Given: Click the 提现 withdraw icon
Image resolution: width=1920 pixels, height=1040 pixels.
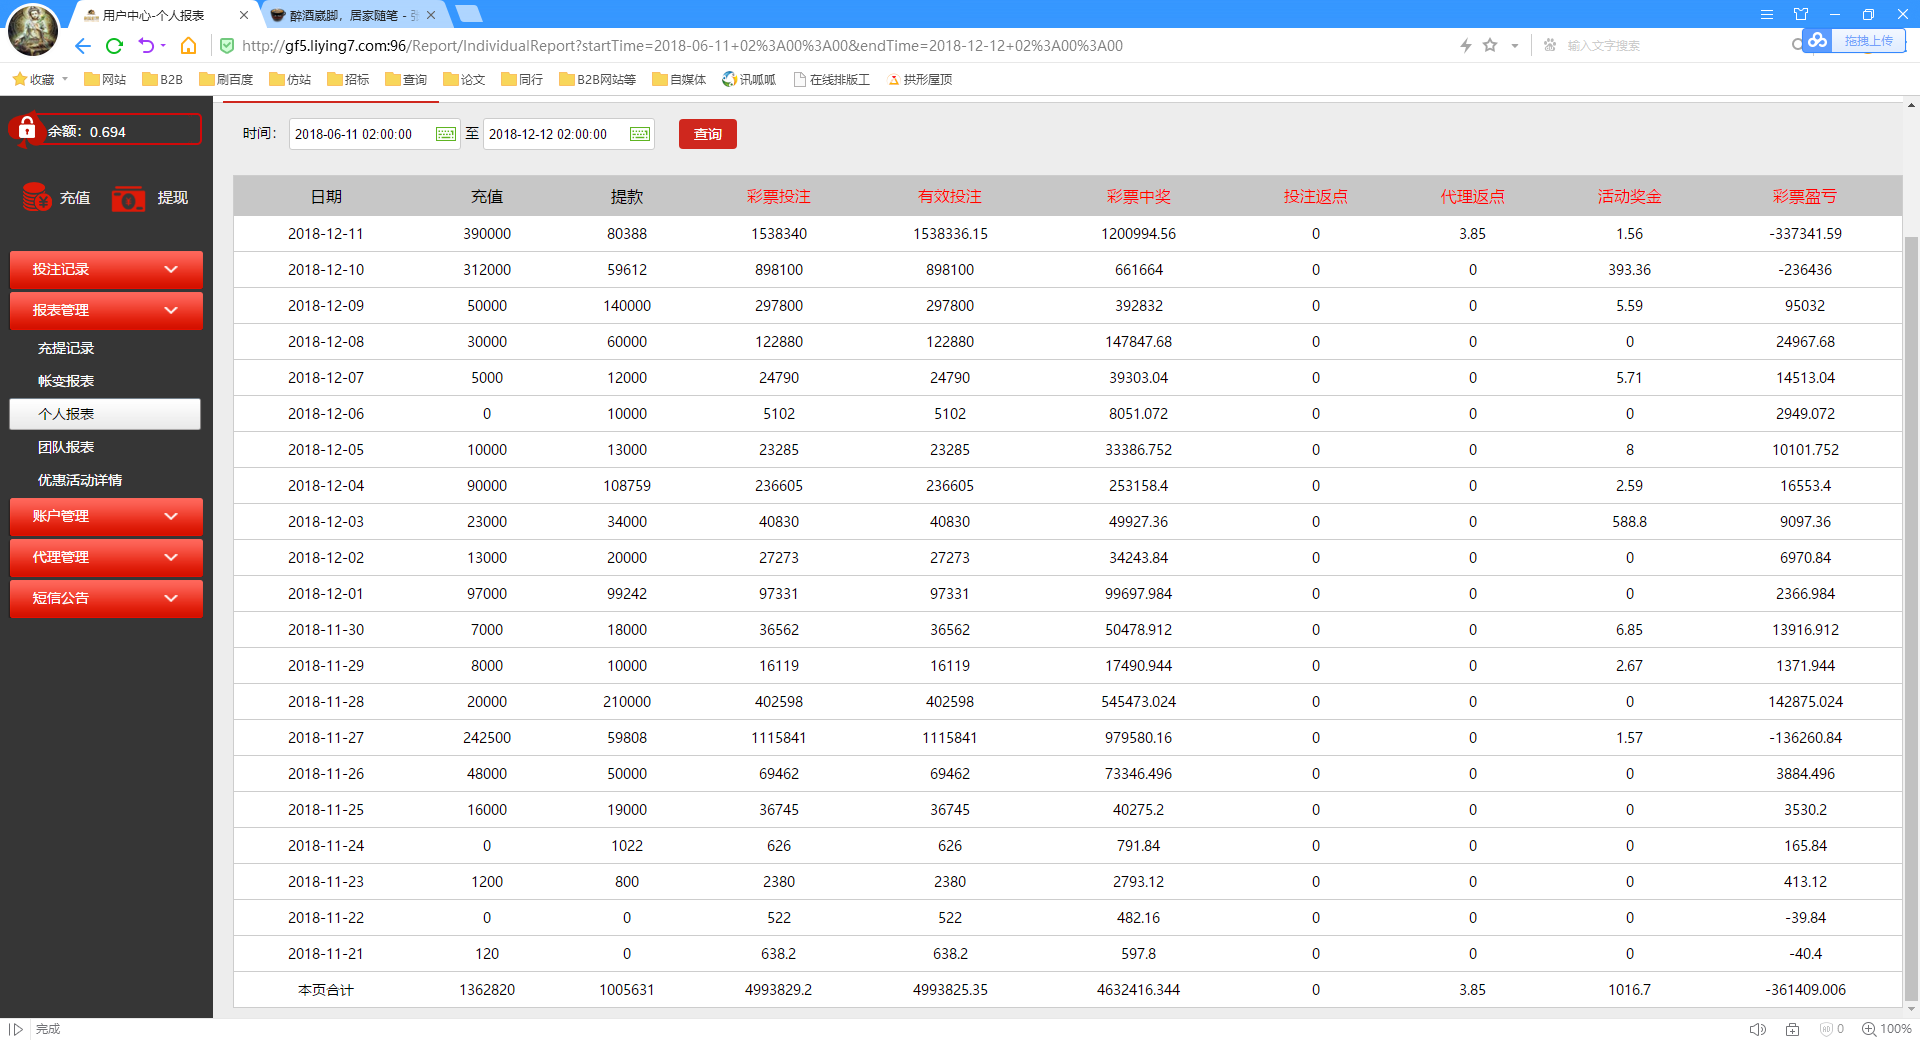Looking at the screenshot, I should tap(128, 198).
